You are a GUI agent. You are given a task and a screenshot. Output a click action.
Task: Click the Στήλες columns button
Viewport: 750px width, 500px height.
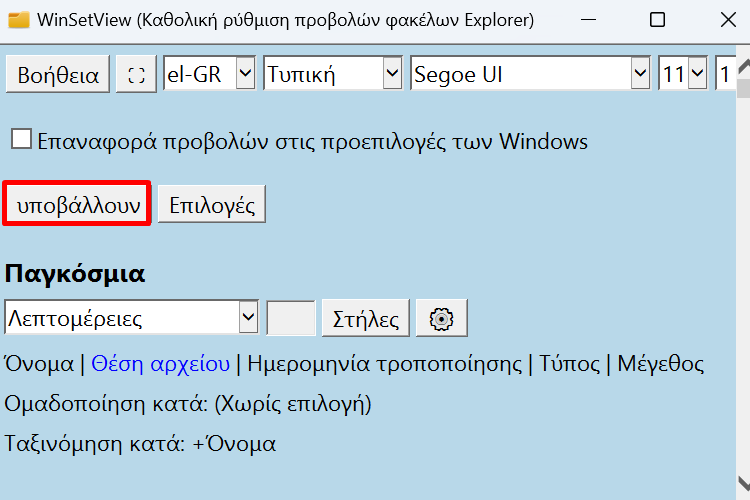tap(366, 319)
